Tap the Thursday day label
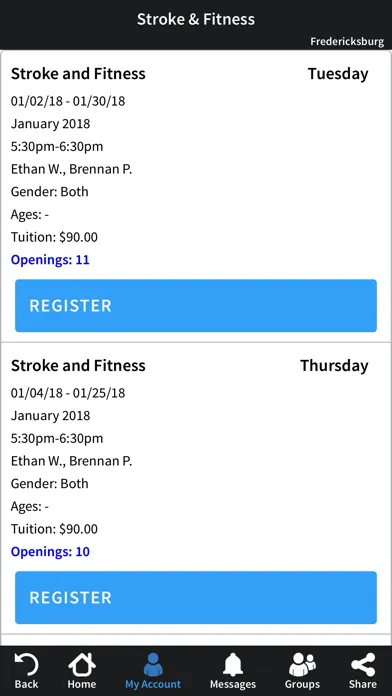The width and height of the screenshot is (392, 696). 334,366
